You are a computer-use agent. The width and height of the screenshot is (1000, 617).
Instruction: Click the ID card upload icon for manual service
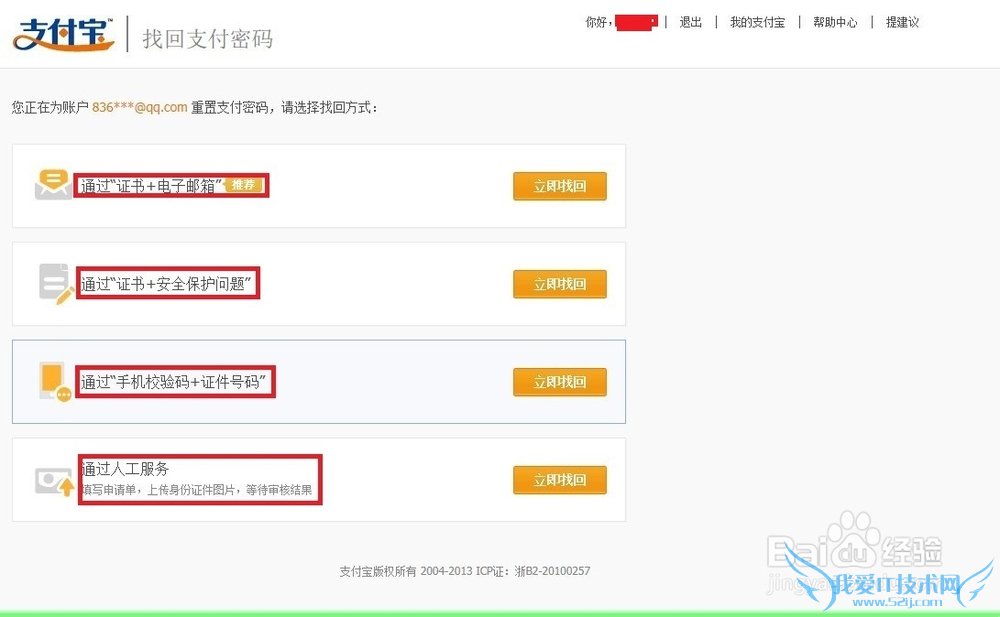(x=55, y=482)
